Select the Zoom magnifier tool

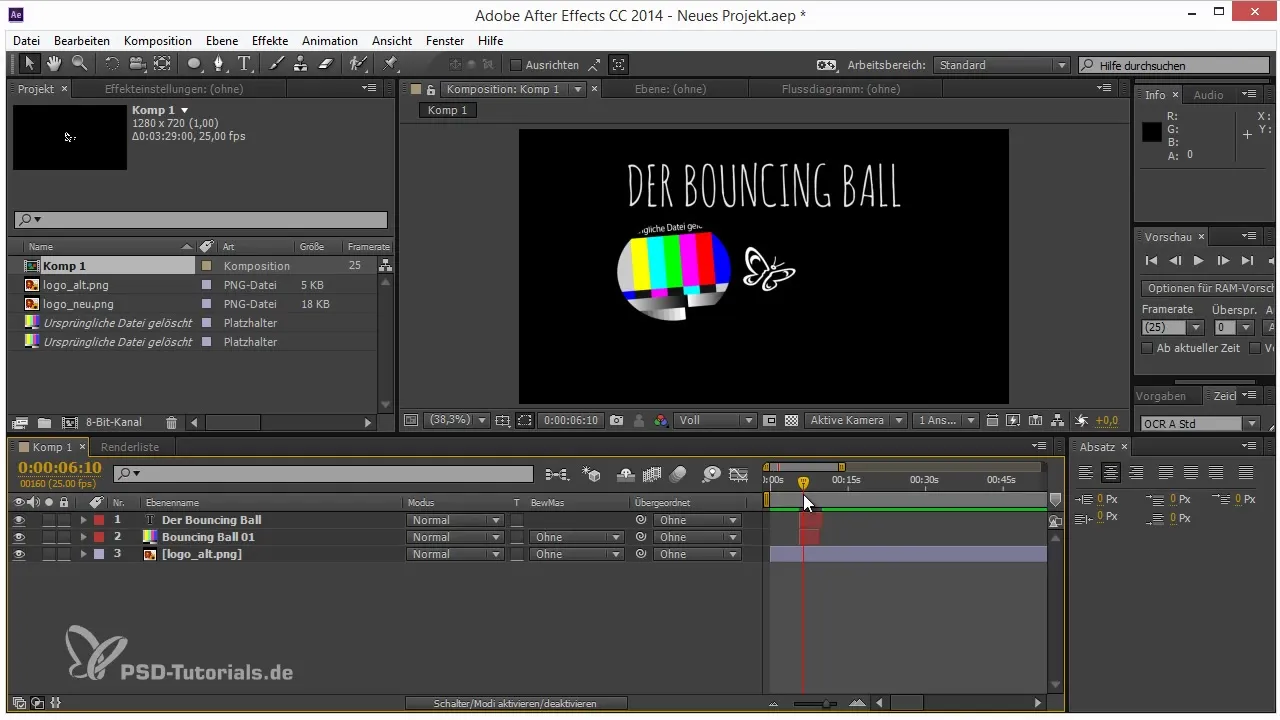[78, 64]
